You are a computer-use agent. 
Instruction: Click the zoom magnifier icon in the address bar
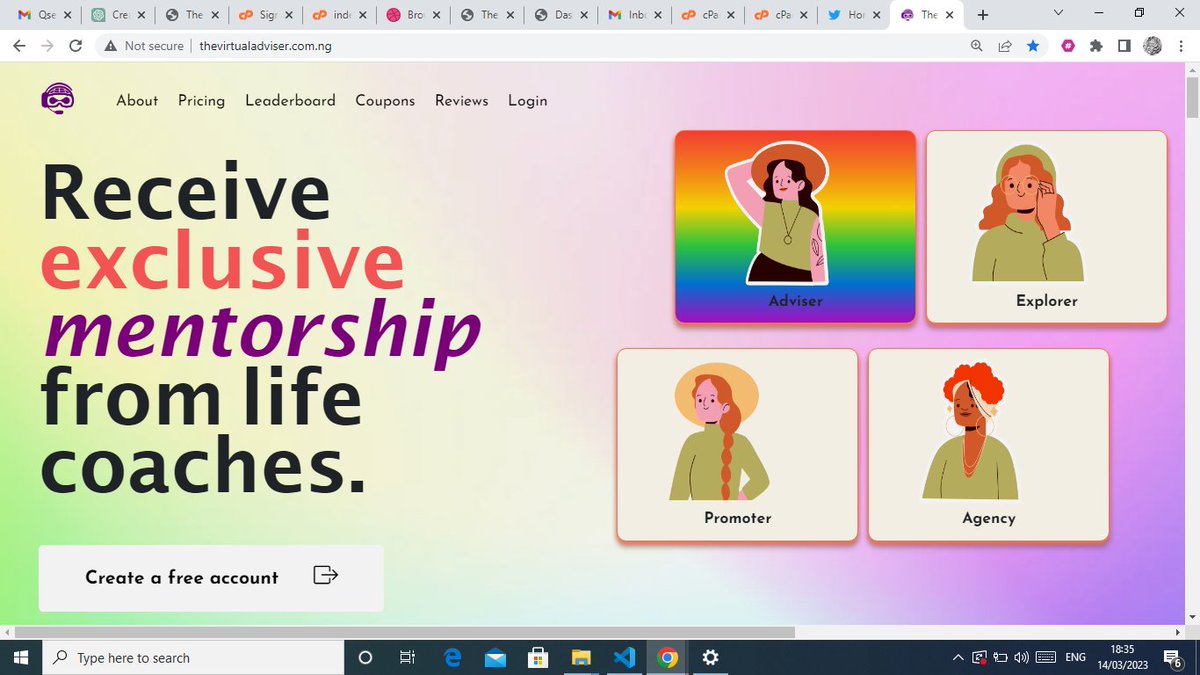(977, 46)
